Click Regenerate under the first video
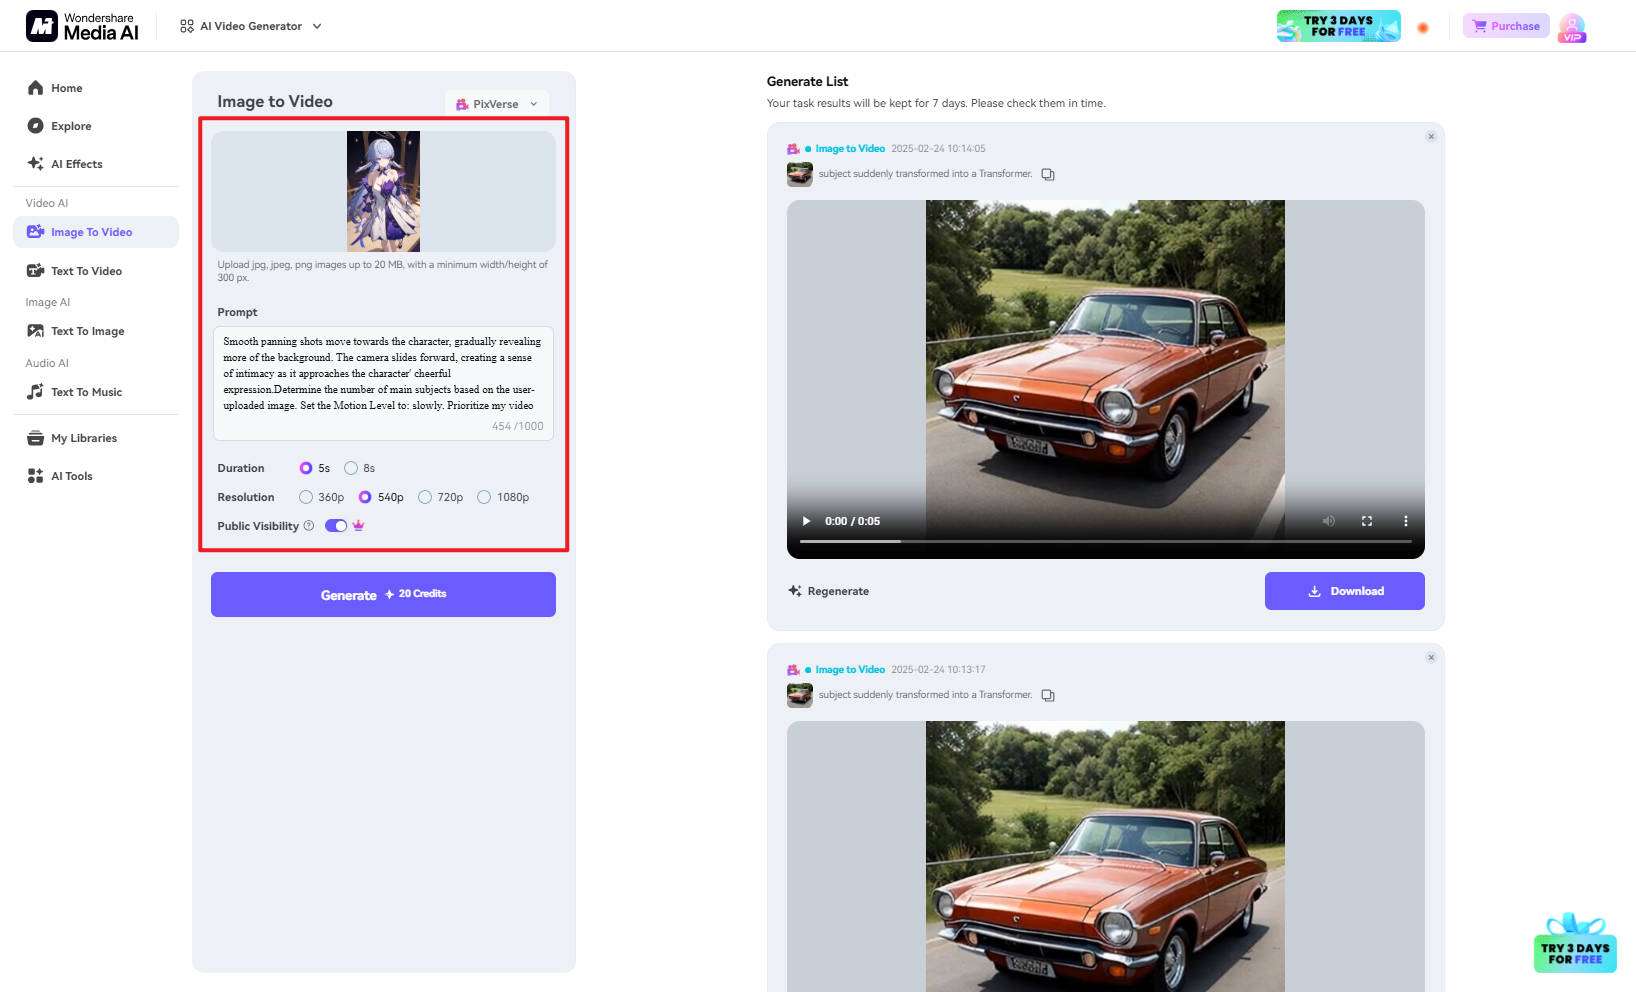 pos(829,591)
